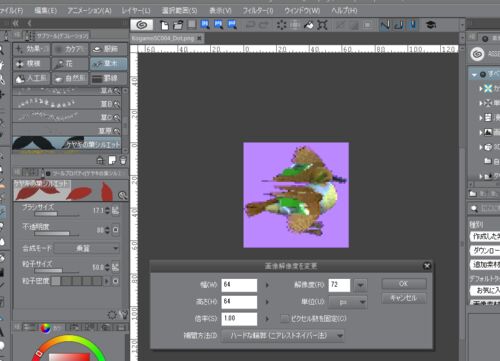Select the 草木 sub tool group
This screenshot has height=361, width=500.
tap(109, 64)
